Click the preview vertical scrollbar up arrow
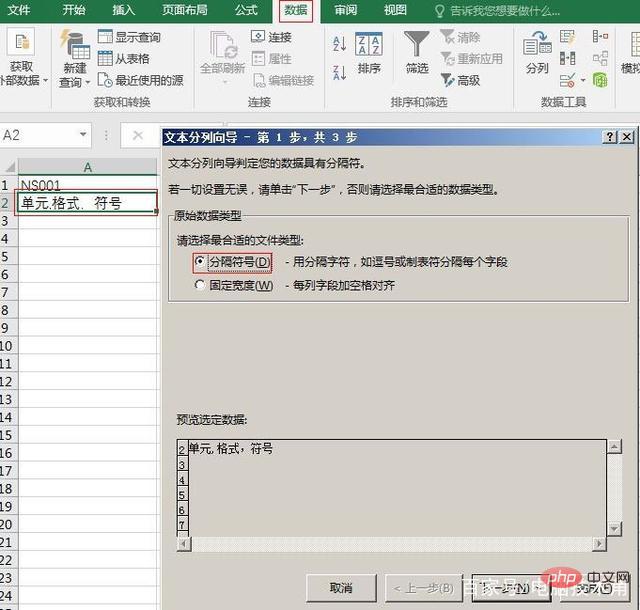The width and height of the screenshot is (640, 610). pos(614,446)
